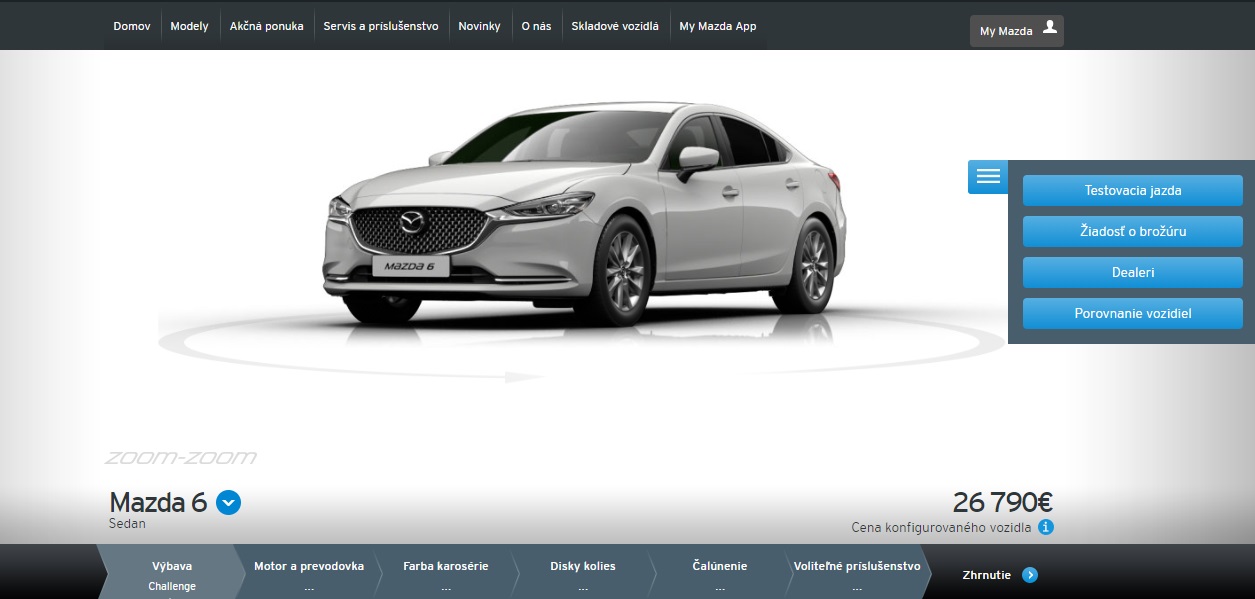Click the Zhrnutie arrow icon
The width and height of the screenshot is (1255, 599).
tap(1030, 575)
